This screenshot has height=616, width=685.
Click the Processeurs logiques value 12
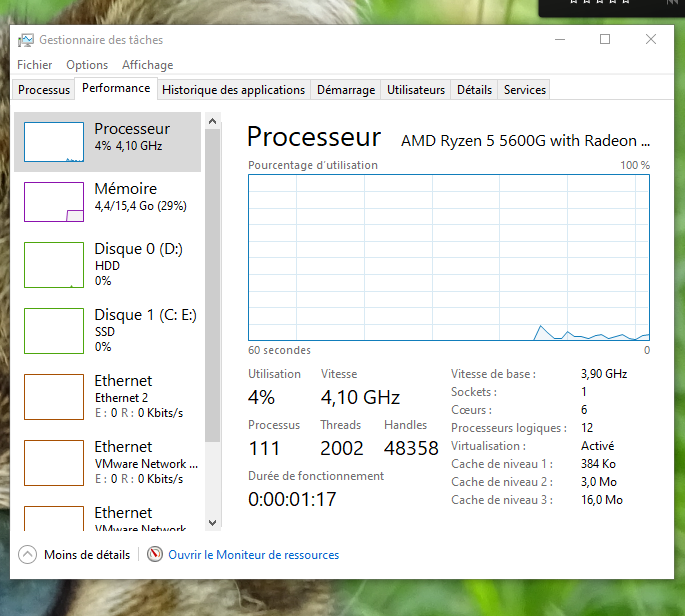coord(587,428)
